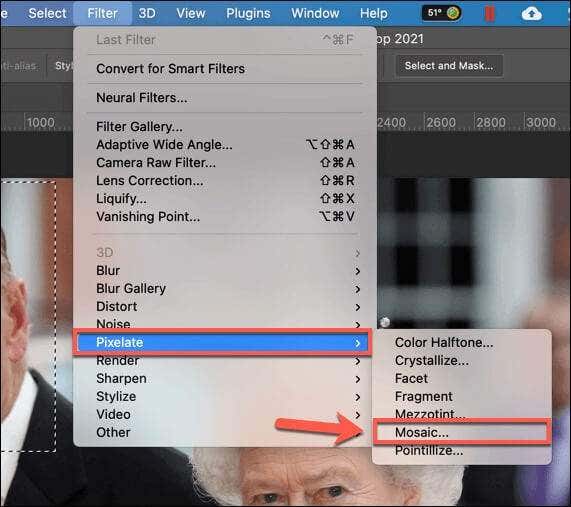The height and width of the screenshot is (507, 571).
Task: Click the Filter menu in menu bar
Action: [x=102, y=13]
